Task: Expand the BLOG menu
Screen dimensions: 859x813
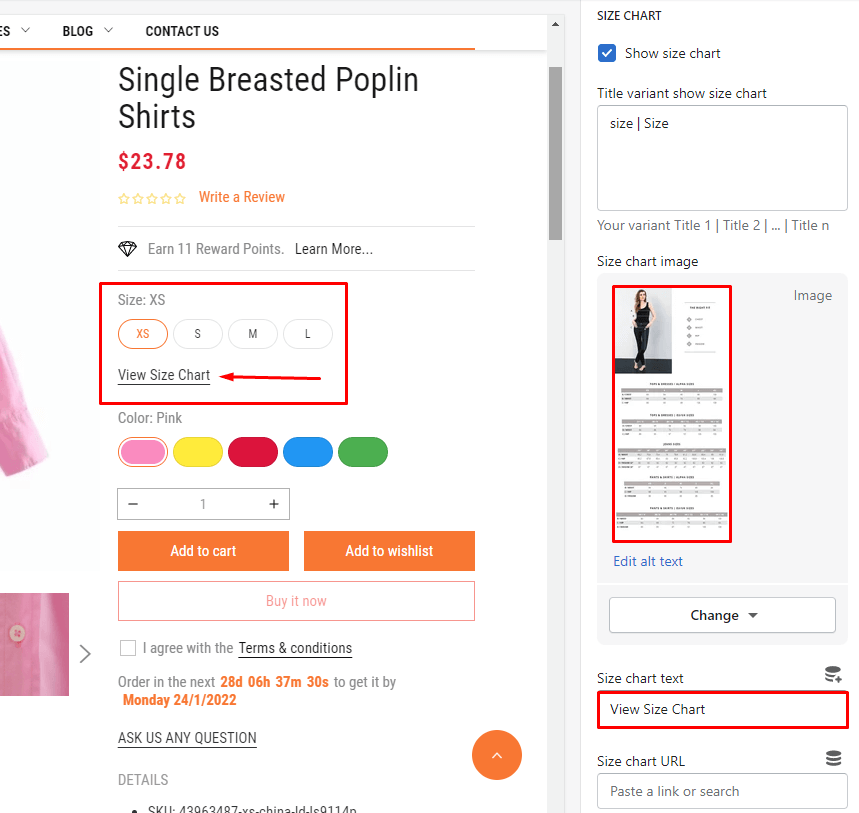Action: pos(88,31)
